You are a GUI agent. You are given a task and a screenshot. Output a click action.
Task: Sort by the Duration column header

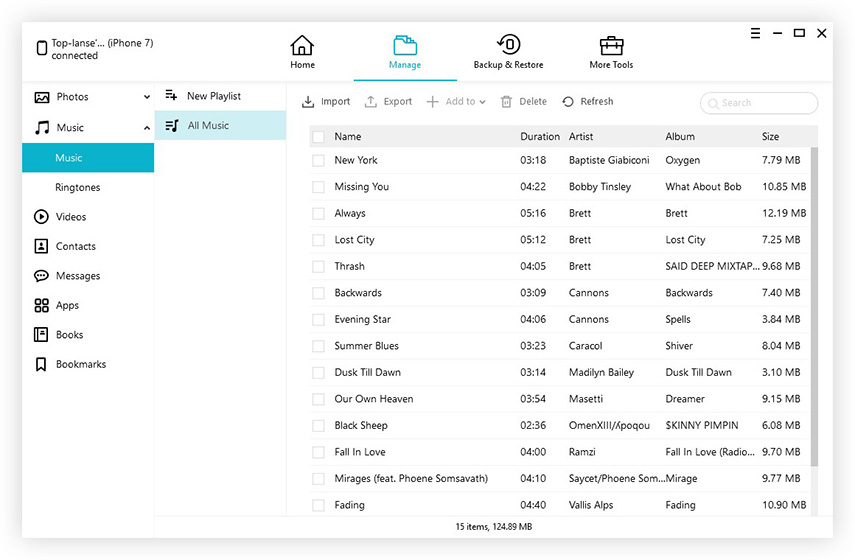540,136
